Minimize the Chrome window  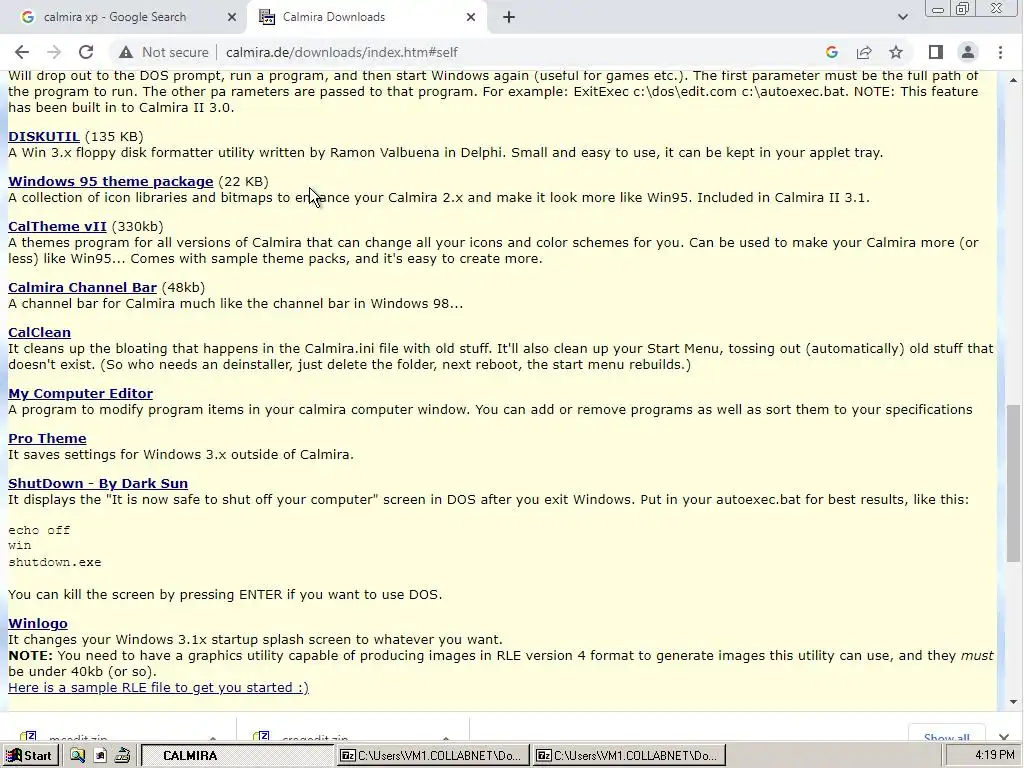(938, 9)
